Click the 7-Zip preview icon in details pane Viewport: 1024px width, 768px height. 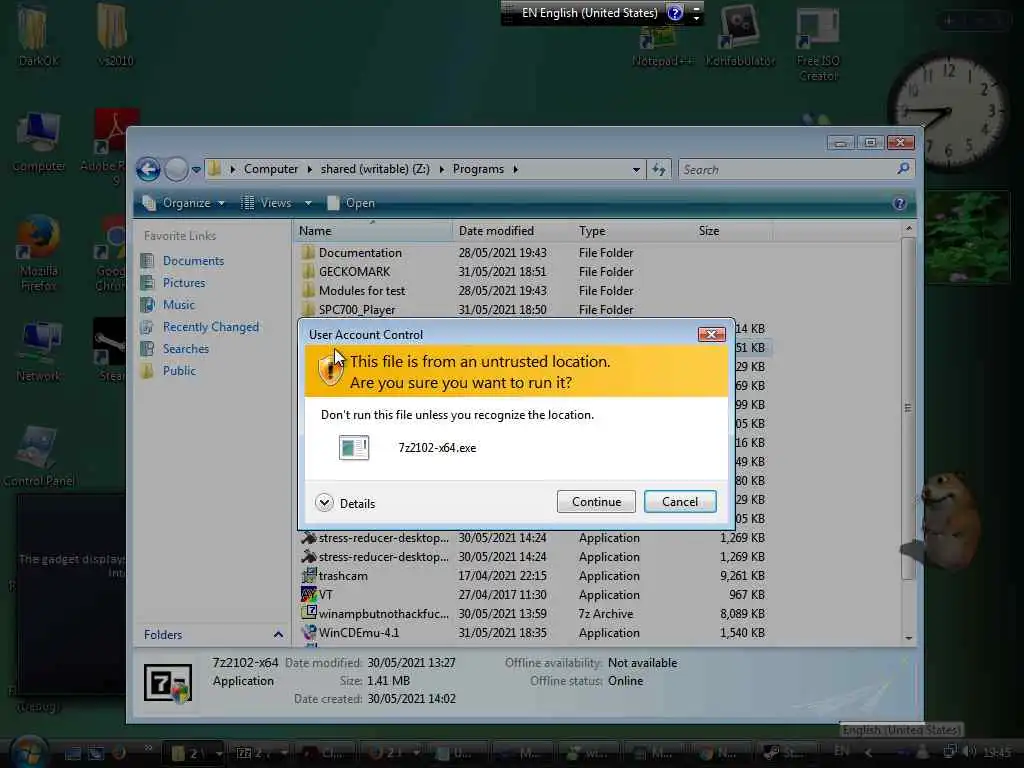click(x=168, y=682)
